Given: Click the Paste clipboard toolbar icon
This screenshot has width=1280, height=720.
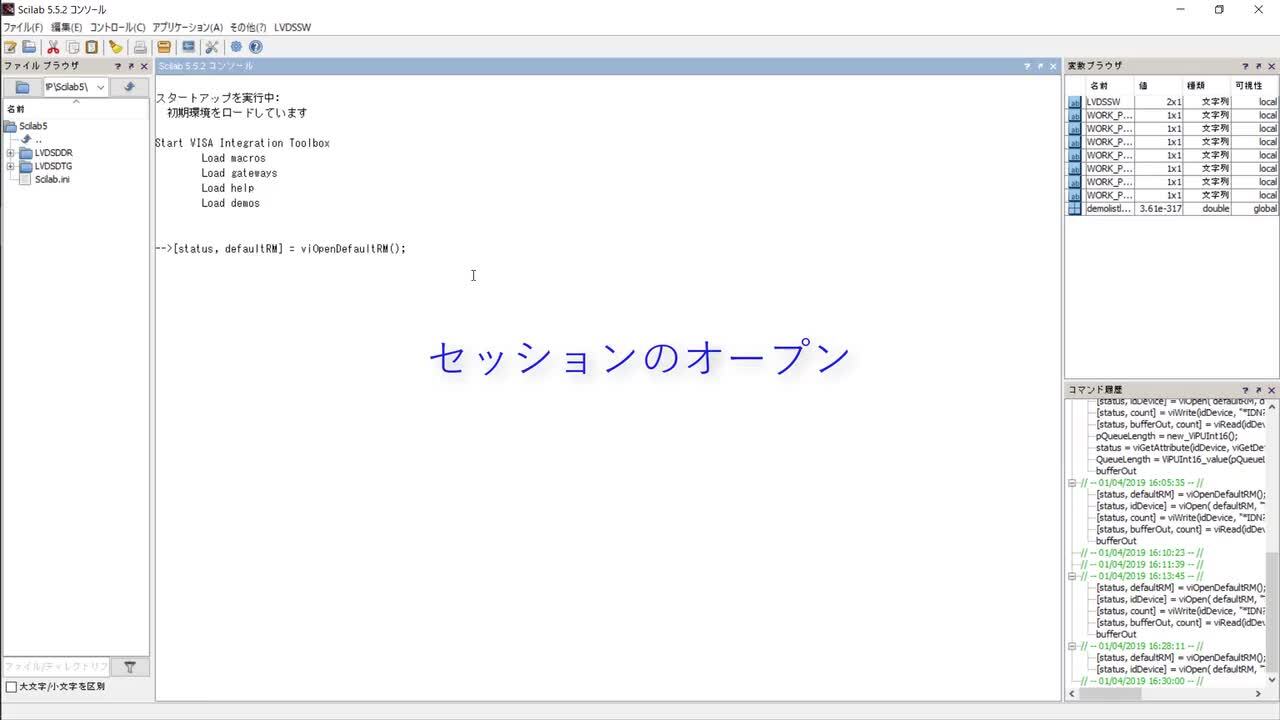Looking at the screenshot, I should point(92,47).
